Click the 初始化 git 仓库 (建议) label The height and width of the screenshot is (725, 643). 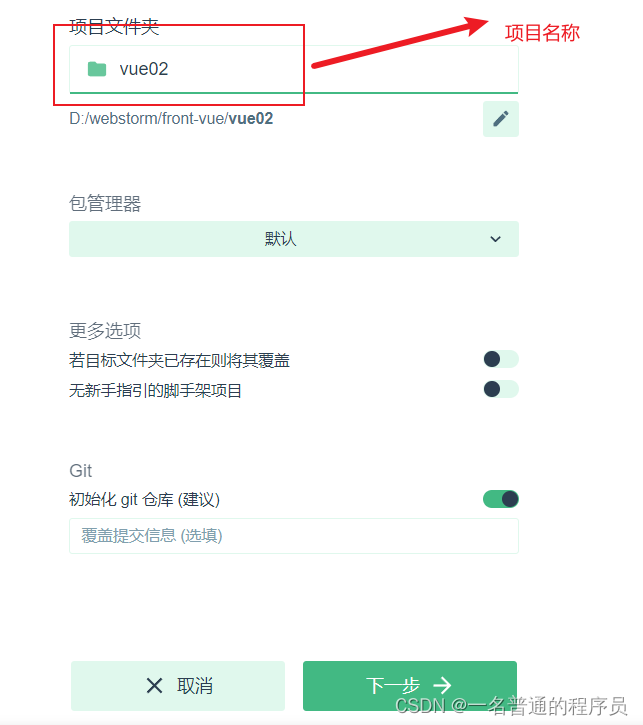pyautogui.click(x=144, y=500)
